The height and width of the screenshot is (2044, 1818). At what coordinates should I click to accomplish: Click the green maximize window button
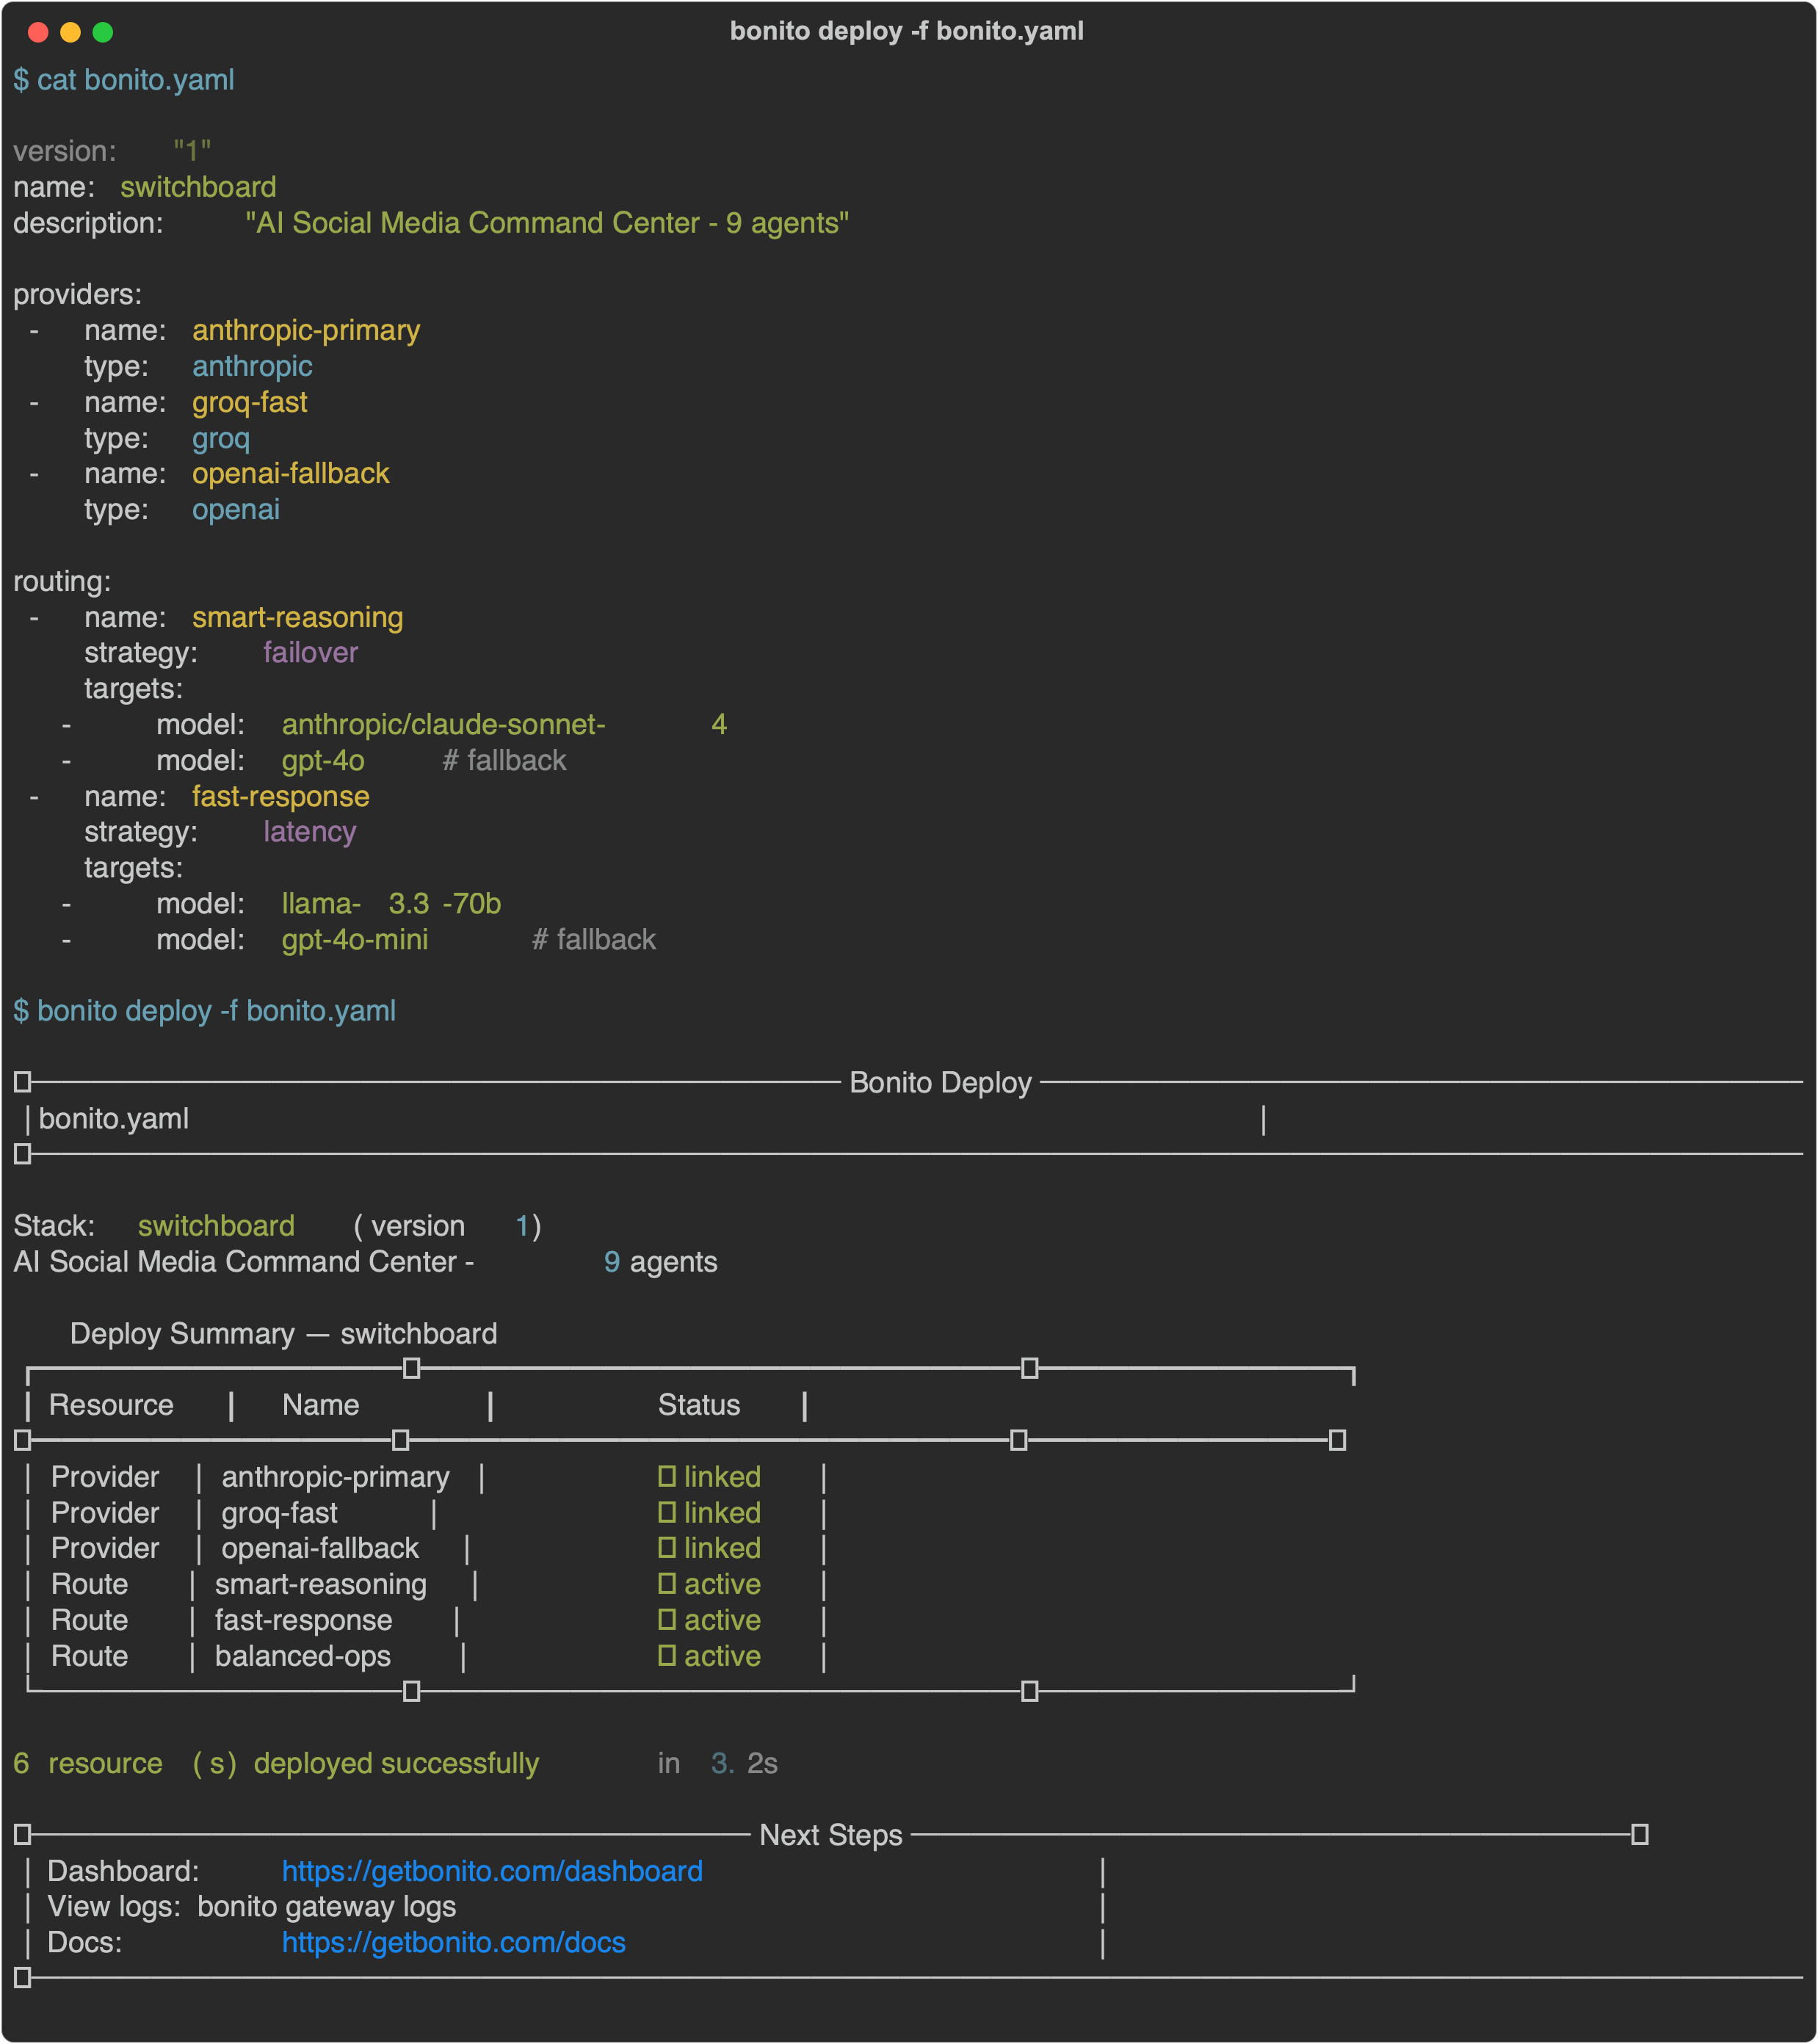point(102,32)
